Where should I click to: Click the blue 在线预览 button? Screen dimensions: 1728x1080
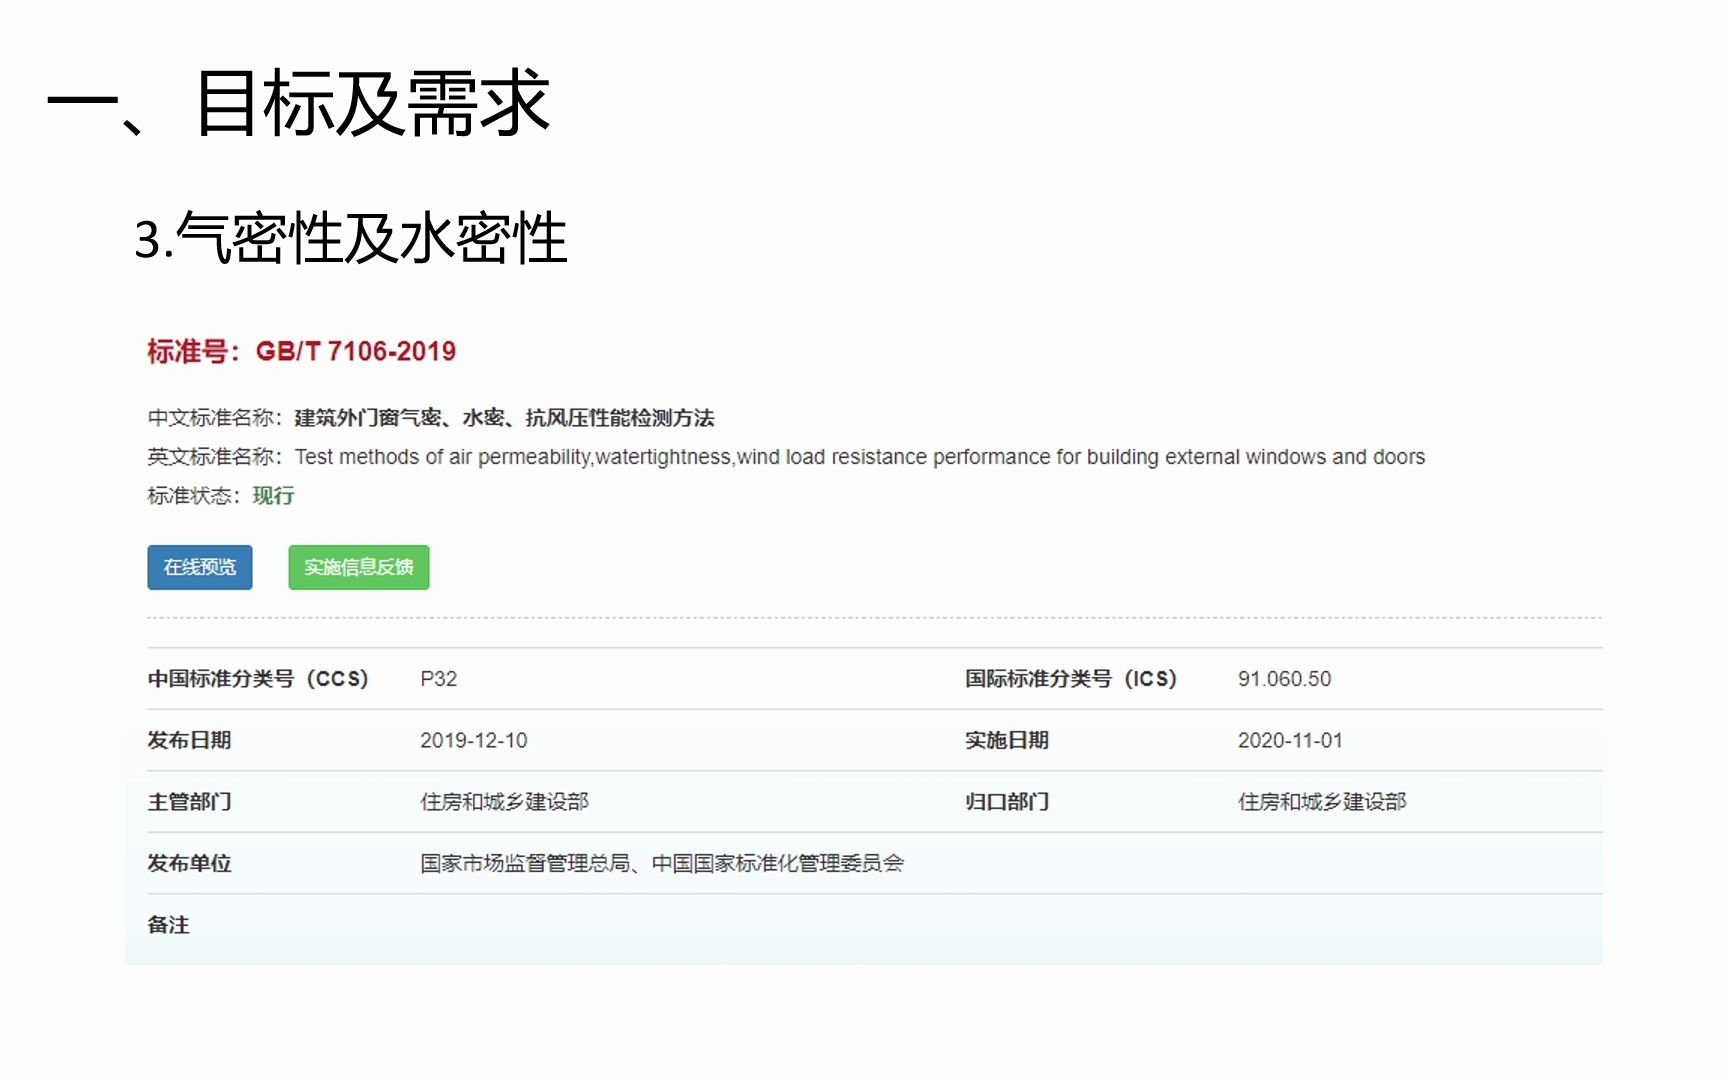[200, 567]
